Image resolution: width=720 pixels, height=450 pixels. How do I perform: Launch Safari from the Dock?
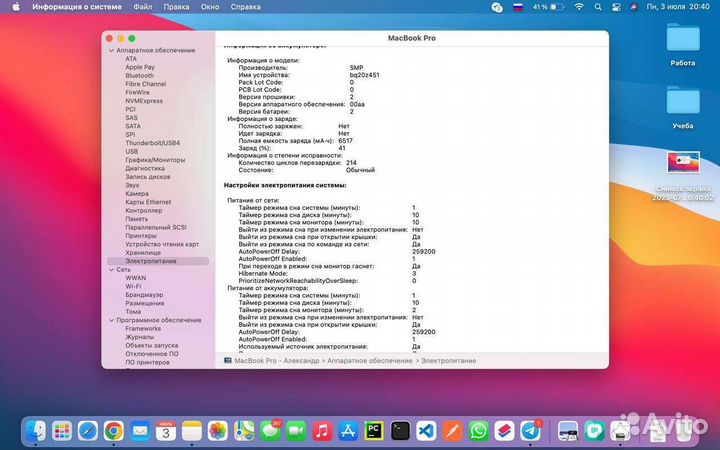[88, 431]
